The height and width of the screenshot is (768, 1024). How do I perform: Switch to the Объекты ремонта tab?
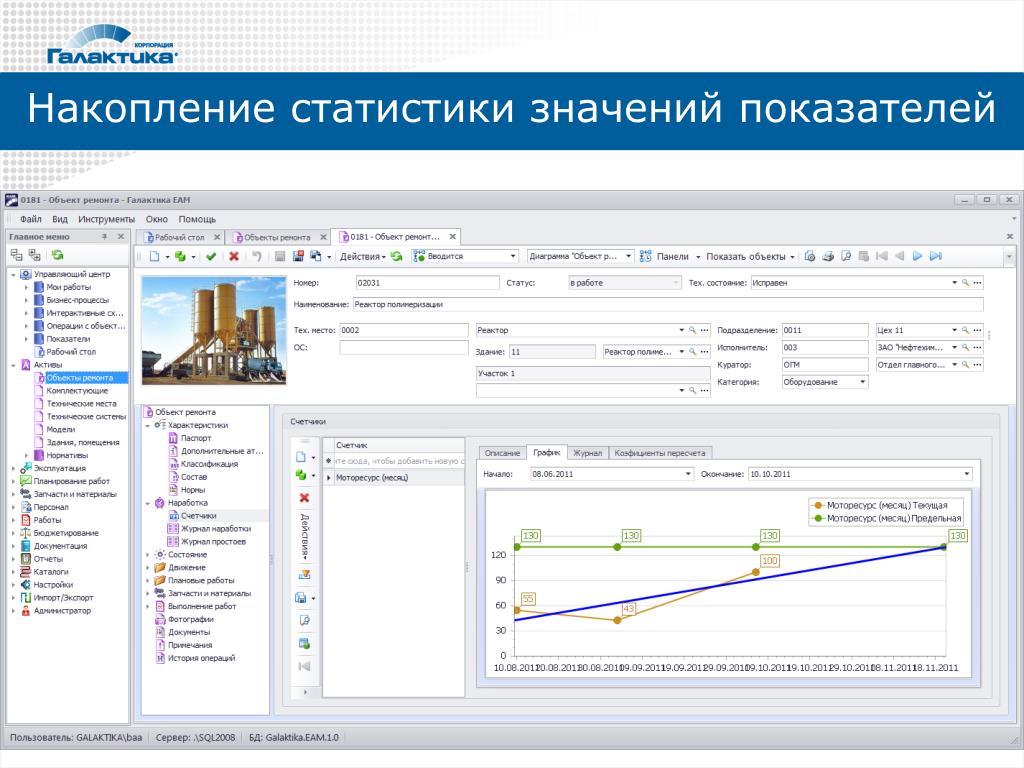coord(277,237)
